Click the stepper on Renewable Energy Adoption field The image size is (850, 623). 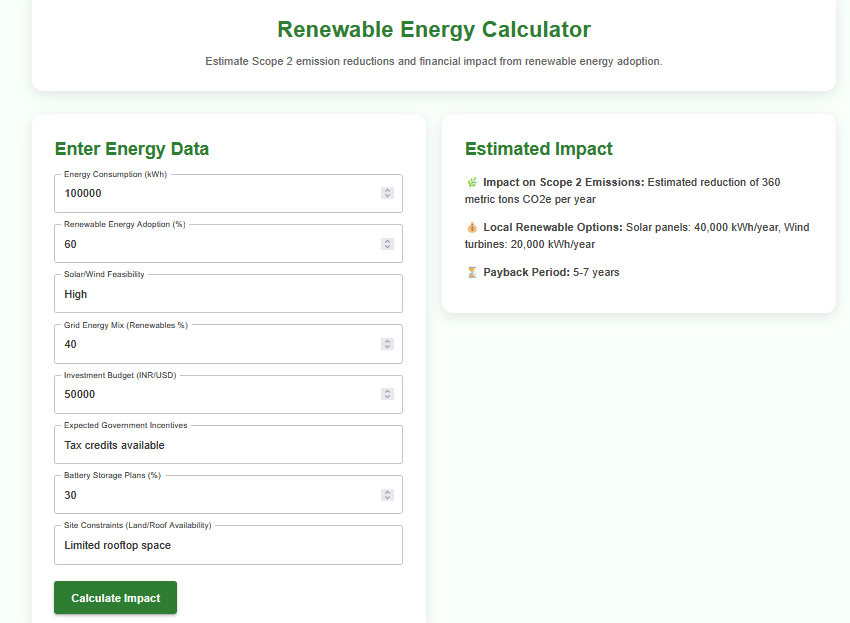point(387,244)
